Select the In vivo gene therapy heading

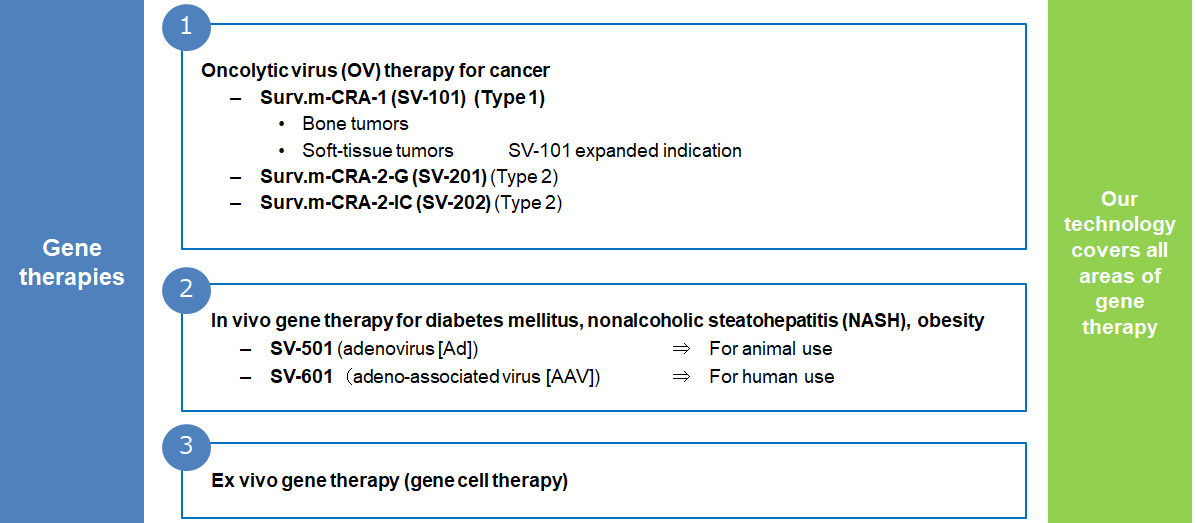point(597,321)
